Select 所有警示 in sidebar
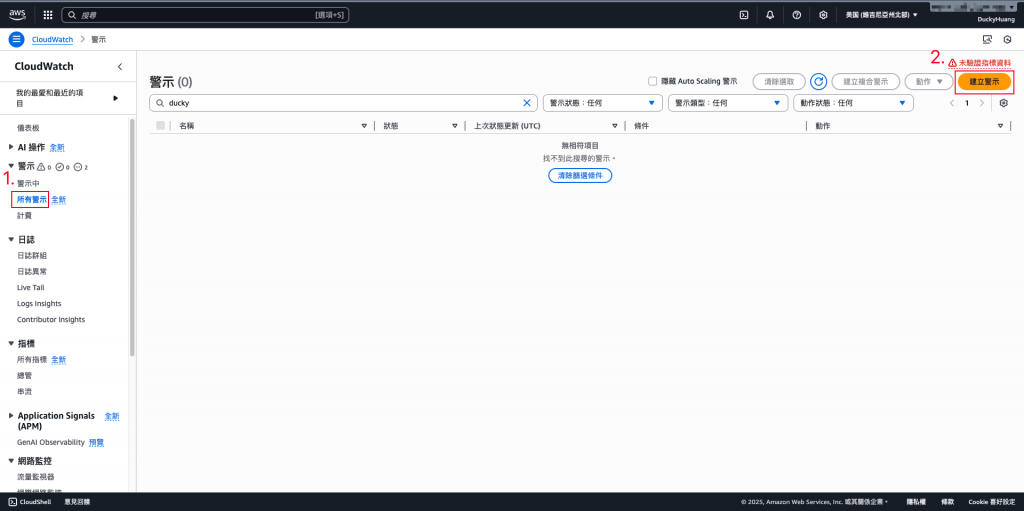The image size is (1024, 511). point(33,199)
